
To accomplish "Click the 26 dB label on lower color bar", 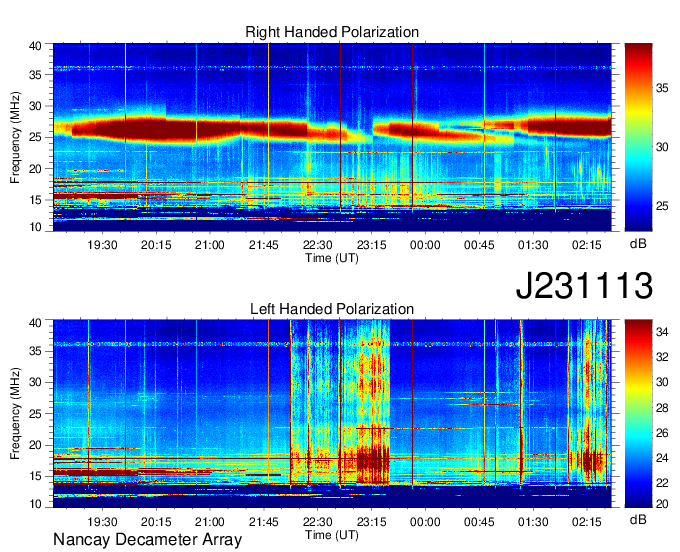I will click(x=662, y=432).
